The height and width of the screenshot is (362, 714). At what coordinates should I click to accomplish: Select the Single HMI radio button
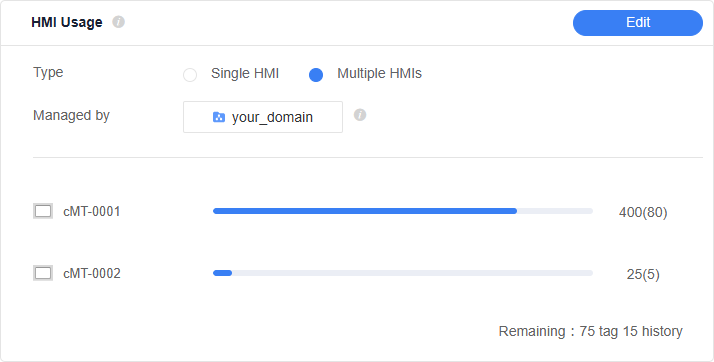[x=190, y=75]
